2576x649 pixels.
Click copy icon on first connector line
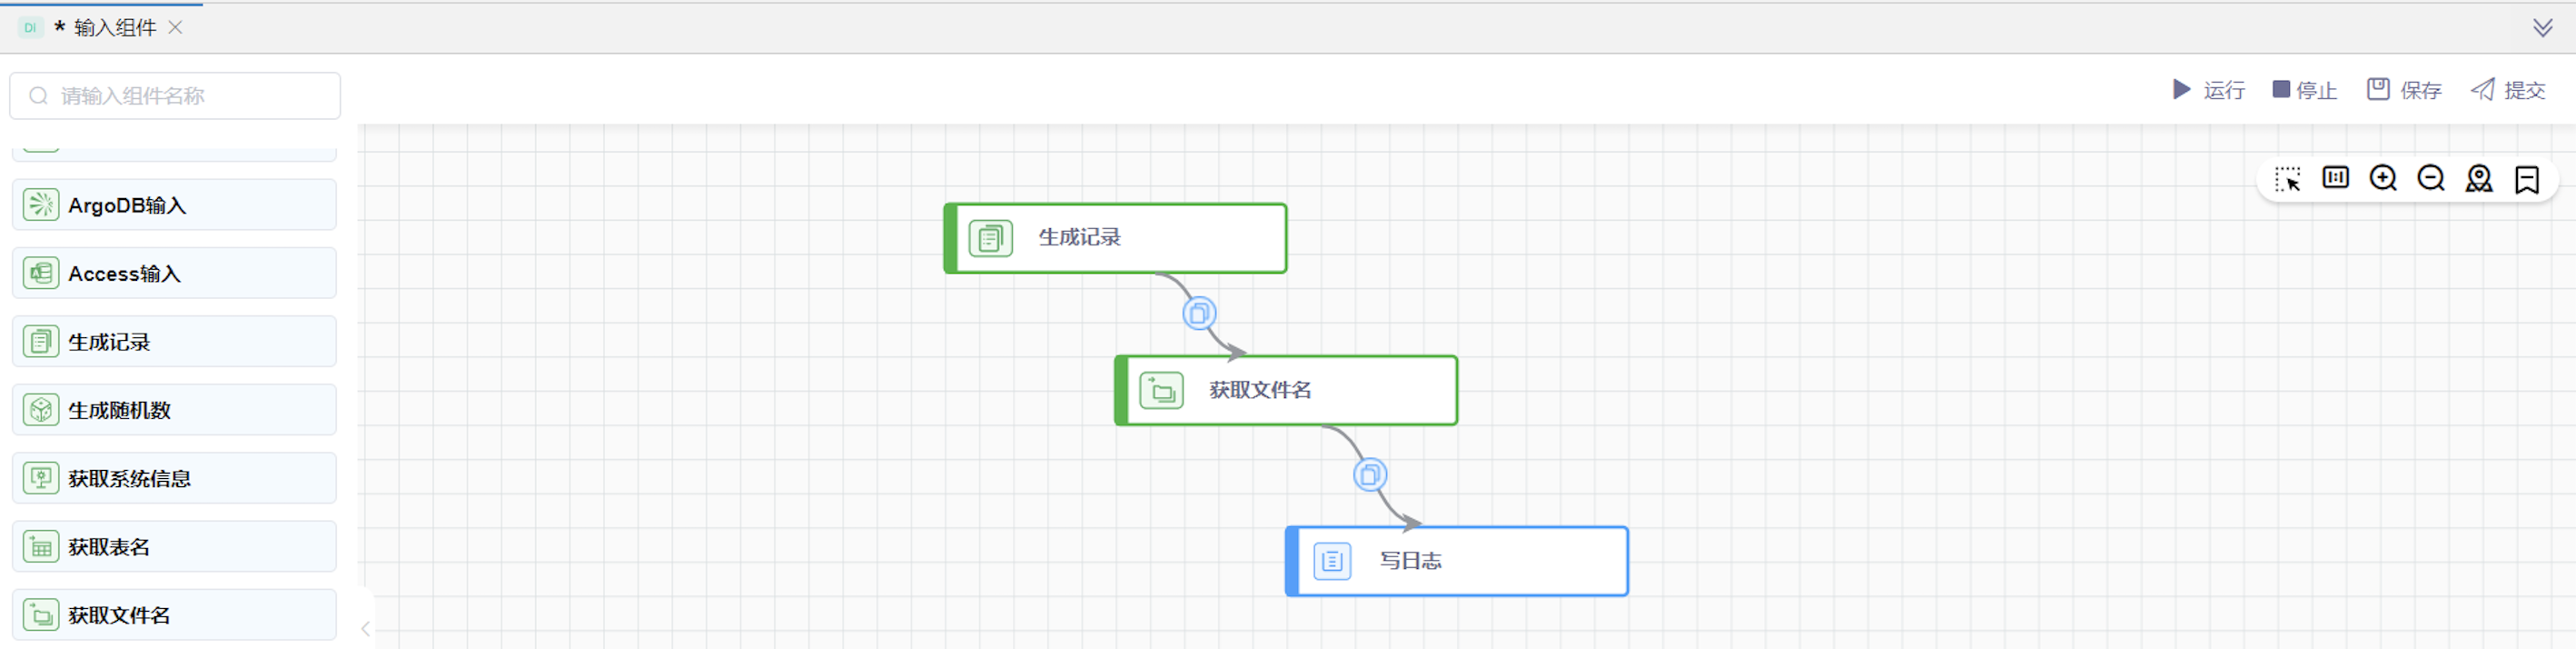1198,314
